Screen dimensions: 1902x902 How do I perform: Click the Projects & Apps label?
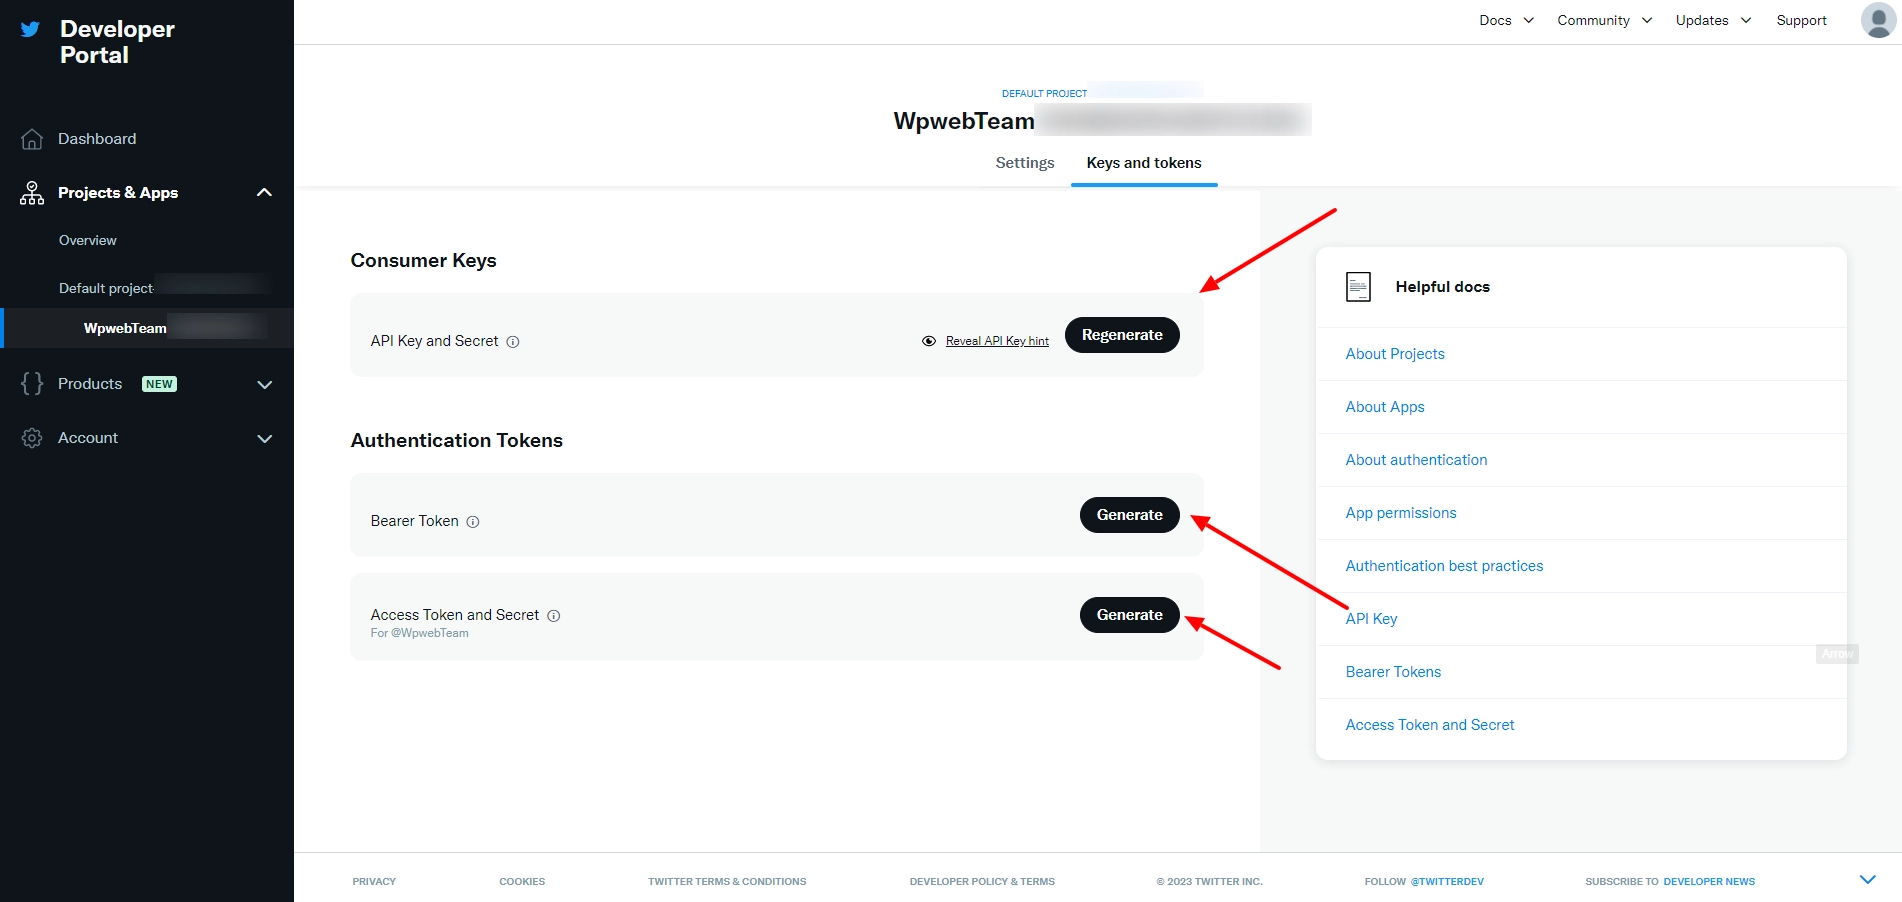point(118,193)
